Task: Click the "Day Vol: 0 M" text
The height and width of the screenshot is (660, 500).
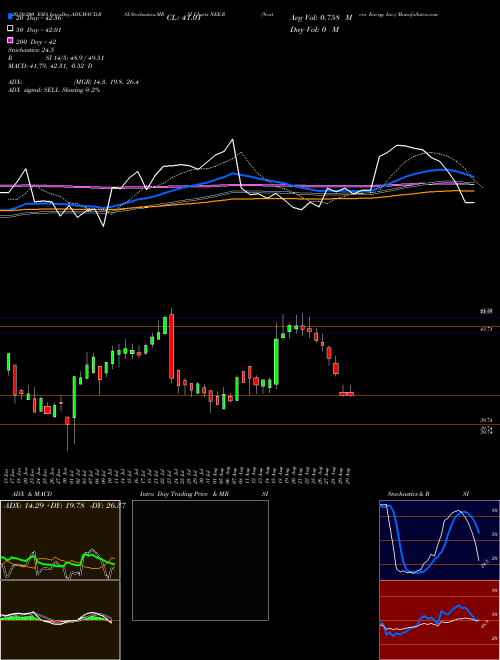Action: [x=314, y=29]
